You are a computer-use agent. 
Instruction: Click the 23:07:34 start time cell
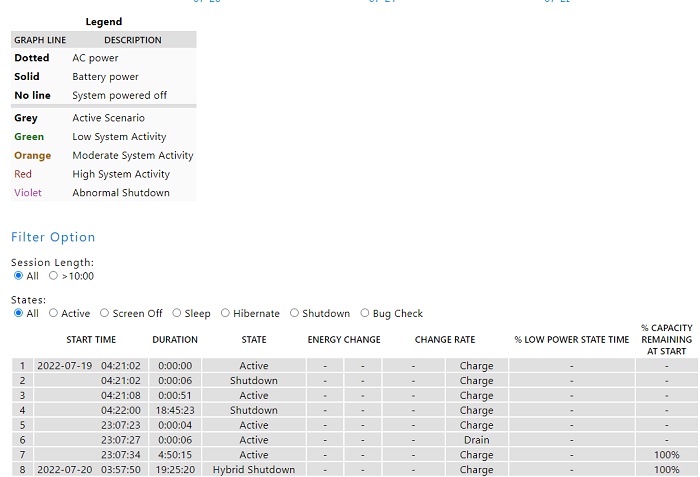(x=121, y=455)
